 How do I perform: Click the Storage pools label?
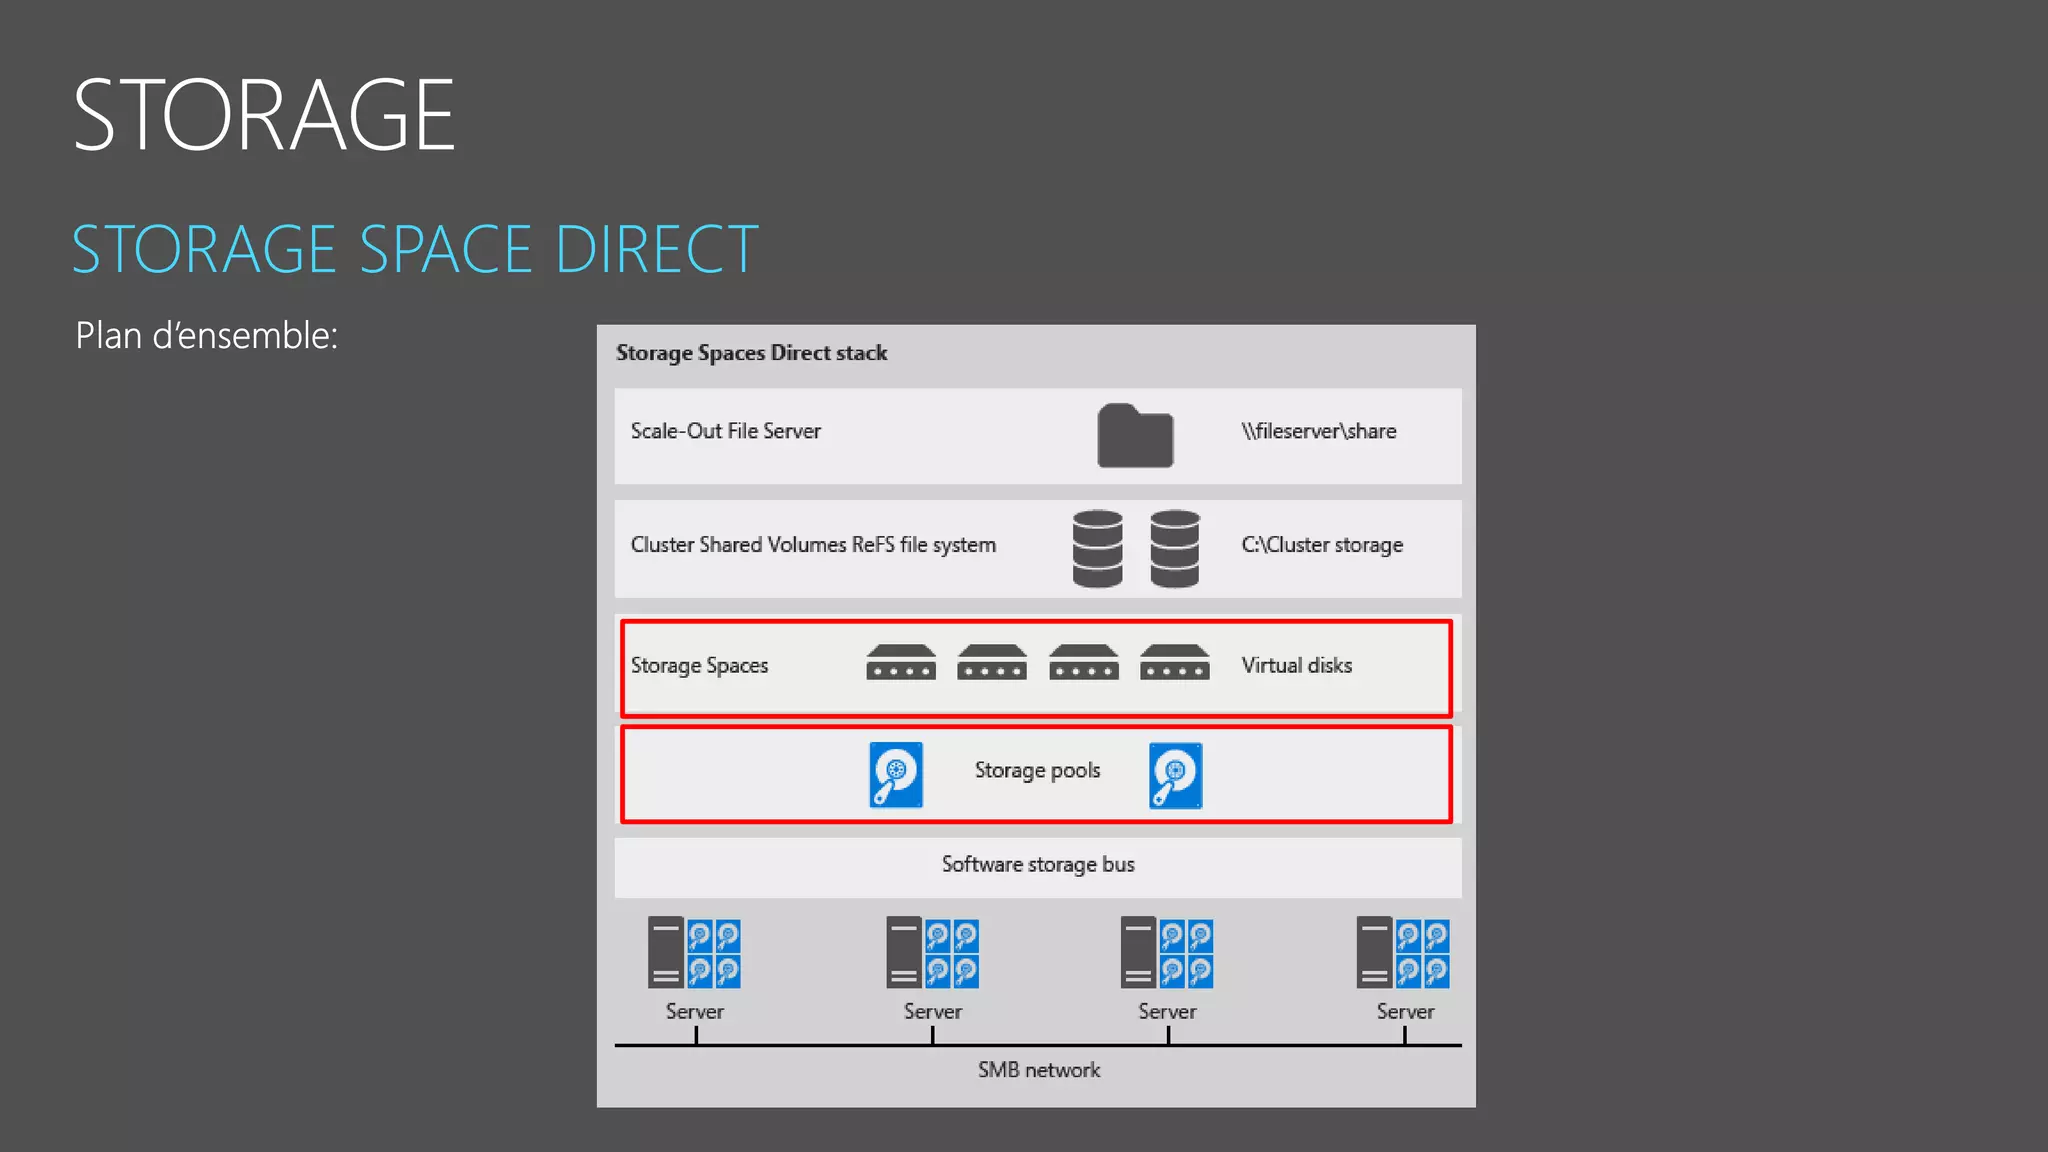click(x=1037, y=770)
